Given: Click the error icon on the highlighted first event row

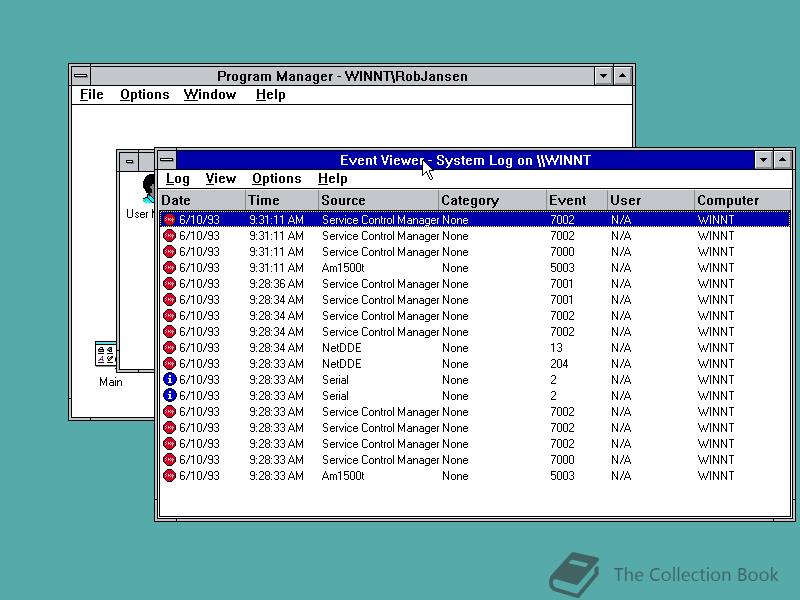Looking at the screenshot, I should coord(169,220).
